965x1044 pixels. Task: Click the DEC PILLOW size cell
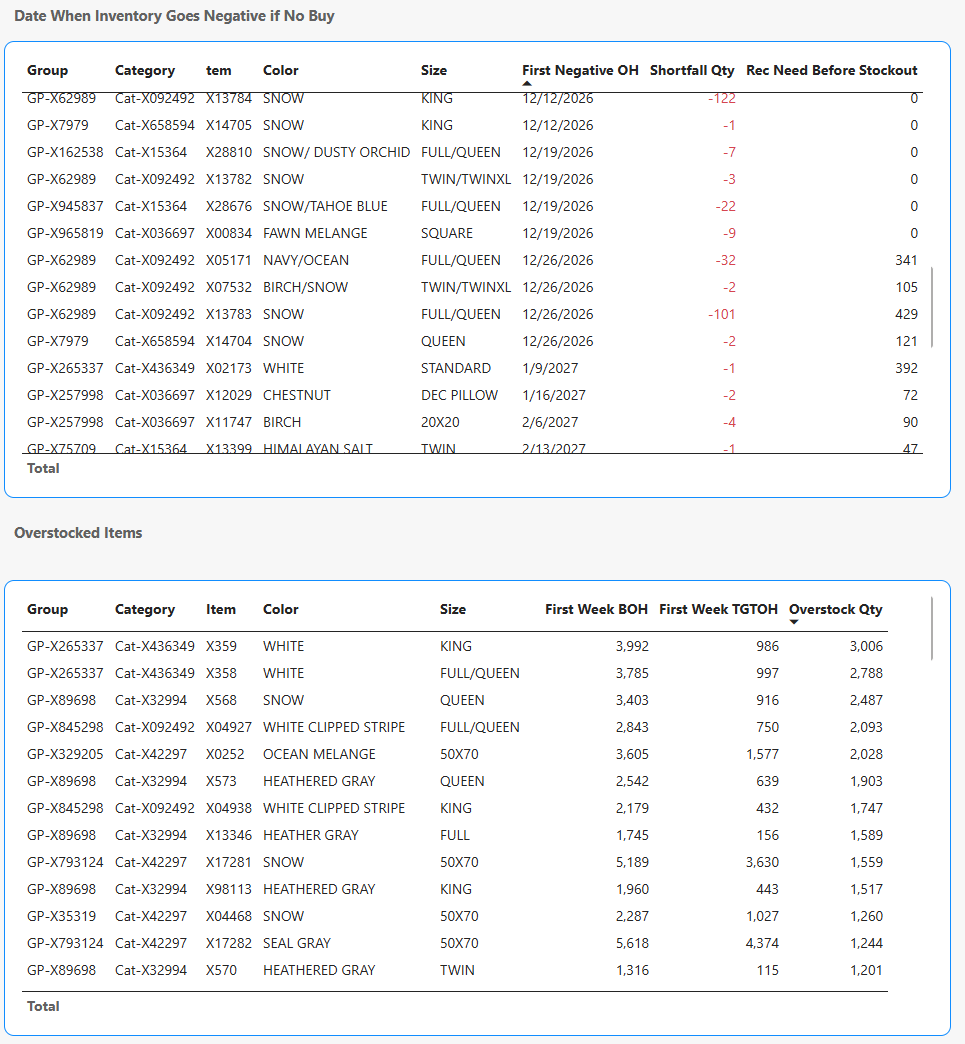tap(459, 395)
